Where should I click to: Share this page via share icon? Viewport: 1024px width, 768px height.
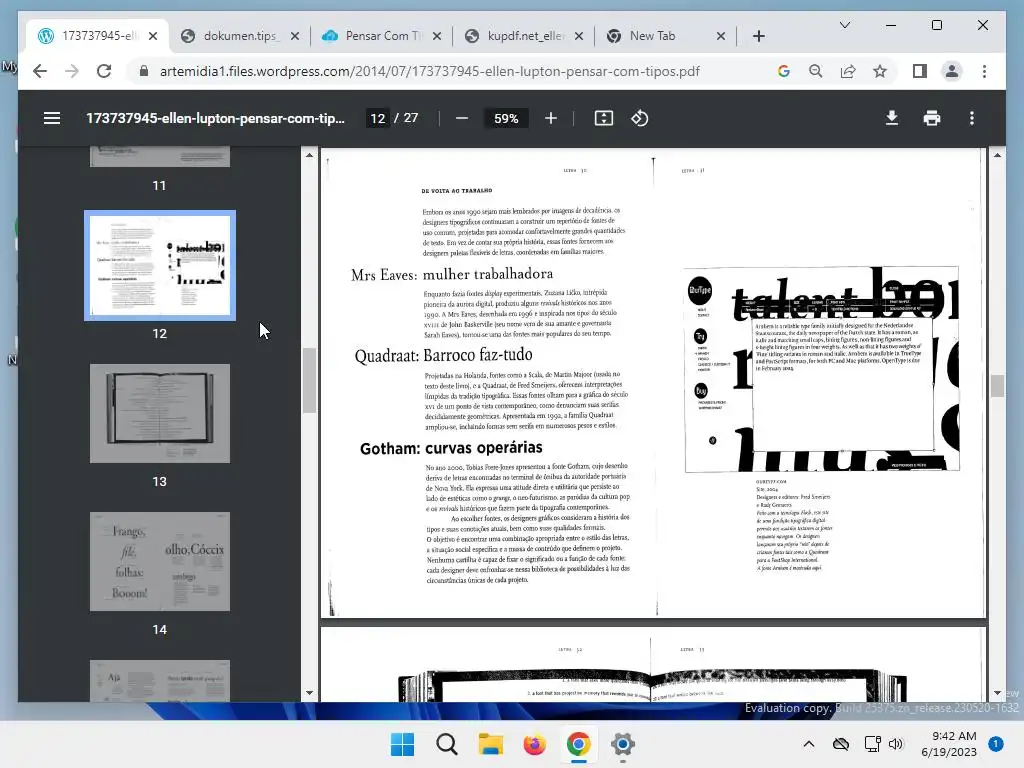[848, 71]
